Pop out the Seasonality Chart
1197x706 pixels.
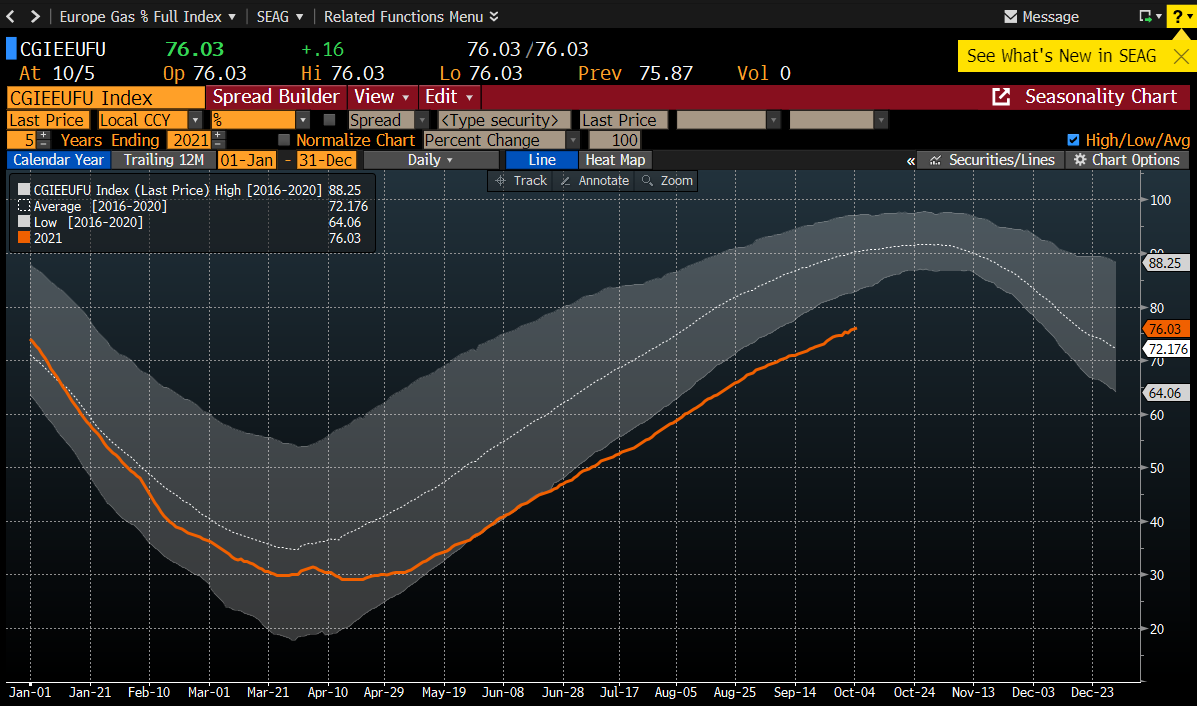[x=1000, y=97]
